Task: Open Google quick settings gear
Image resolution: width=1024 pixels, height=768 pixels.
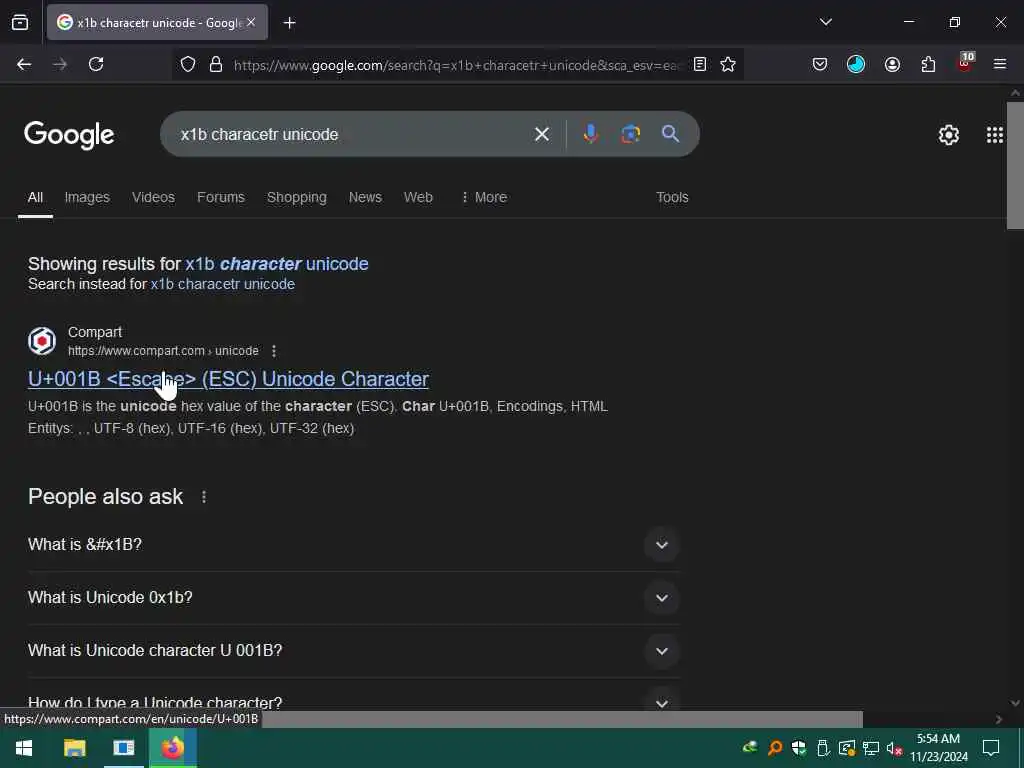Action: click(x=948, y=135)
